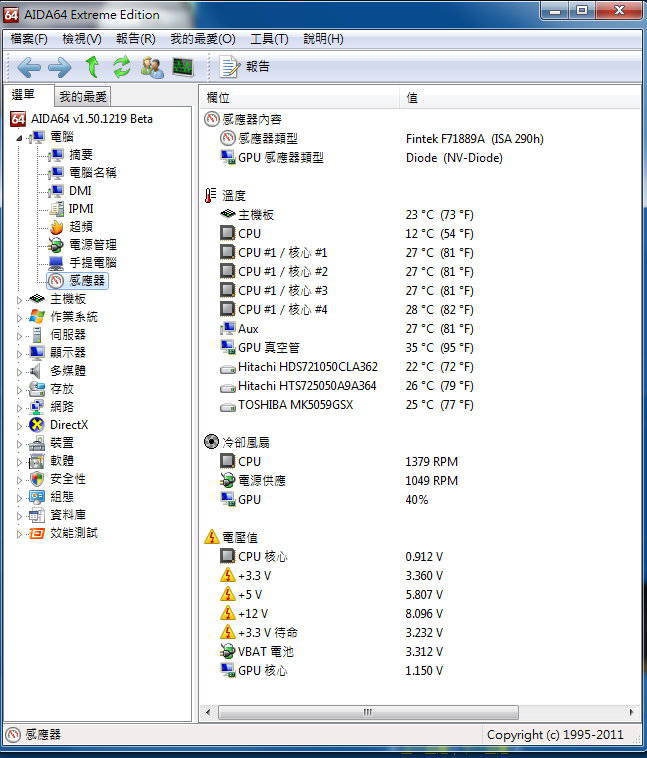Screen dimensions: 647x758
Task: Open the 我的最愛(O) menu
Action: click(203, 39)
